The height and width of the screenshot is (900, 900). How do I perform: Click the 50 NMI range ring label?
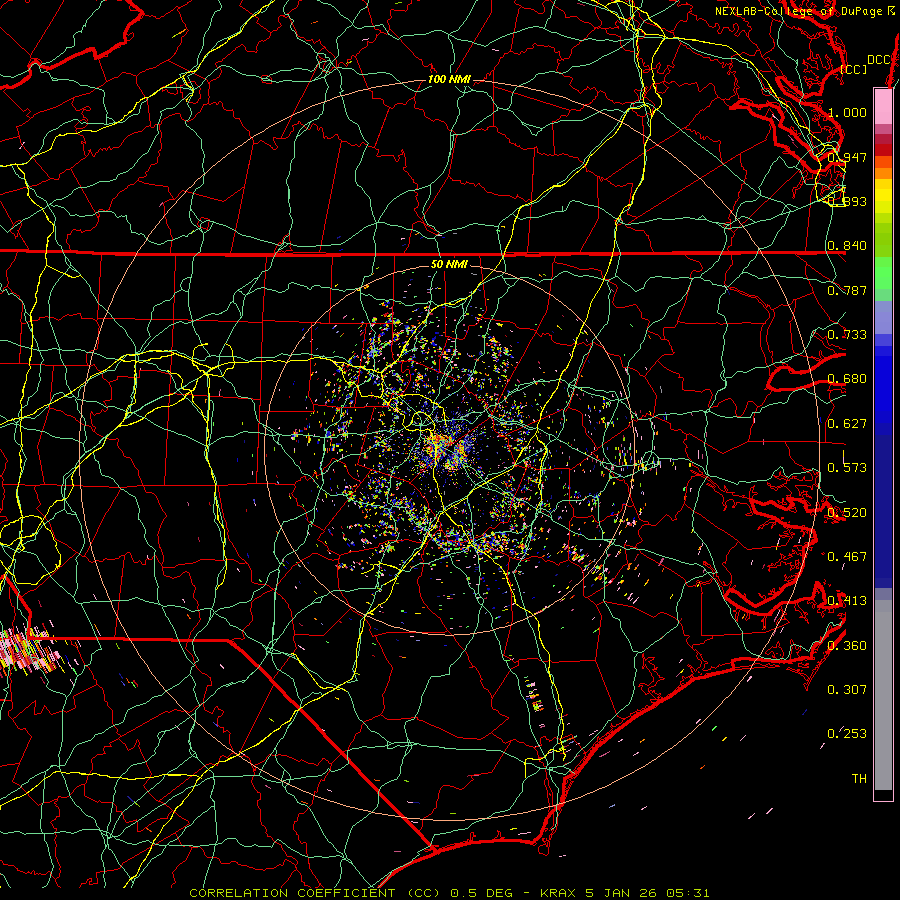pyautogui.click(x=449, y=264)
